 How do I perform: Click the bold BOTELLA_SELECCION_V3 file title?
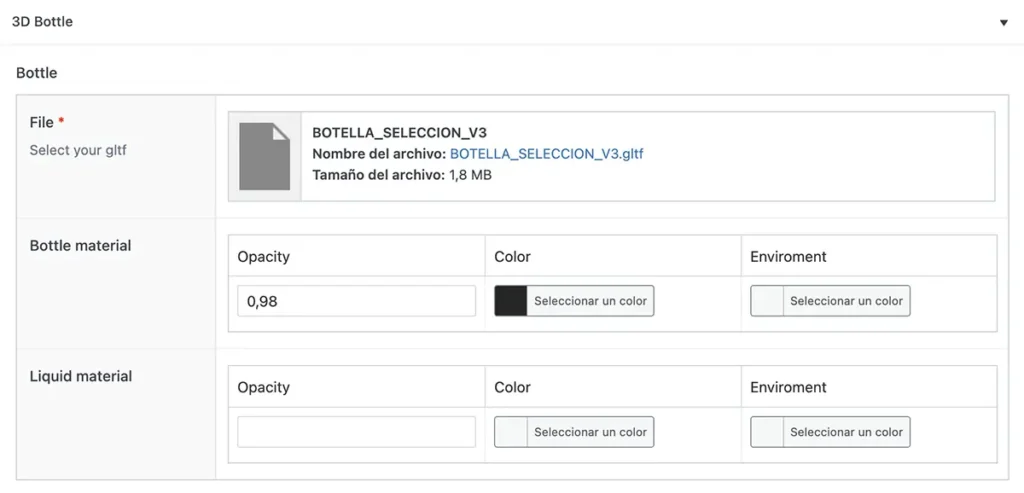pyautogui.click(x=399, y=133)
